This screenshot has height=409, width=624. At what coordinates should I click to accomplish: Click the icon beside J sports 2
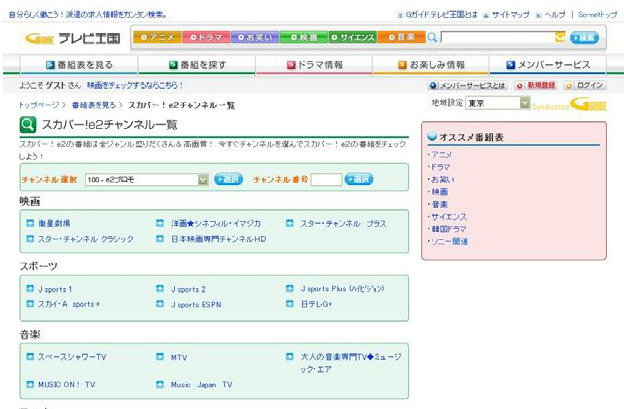(160, 289)
